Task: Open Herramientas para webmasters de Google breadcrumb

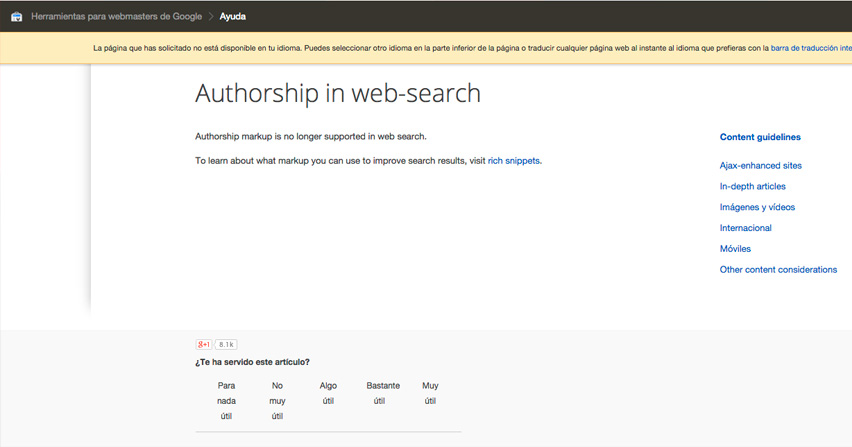Action: 116,16
